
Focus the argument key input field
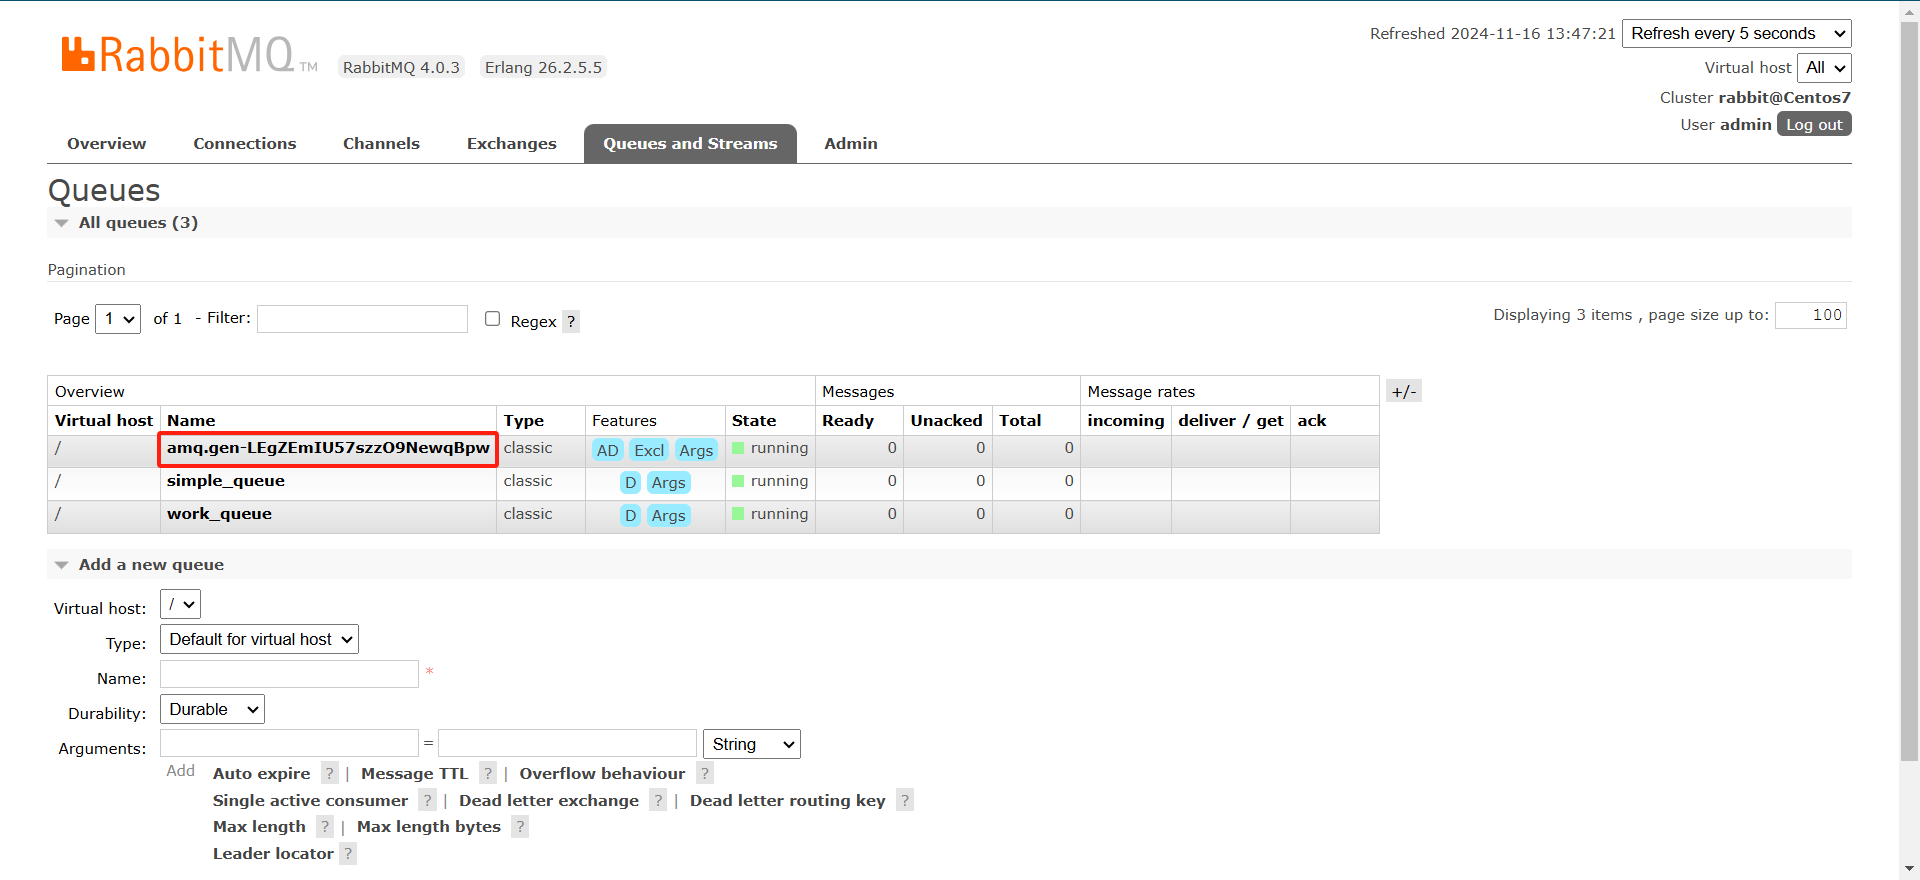tap(289, 743)
